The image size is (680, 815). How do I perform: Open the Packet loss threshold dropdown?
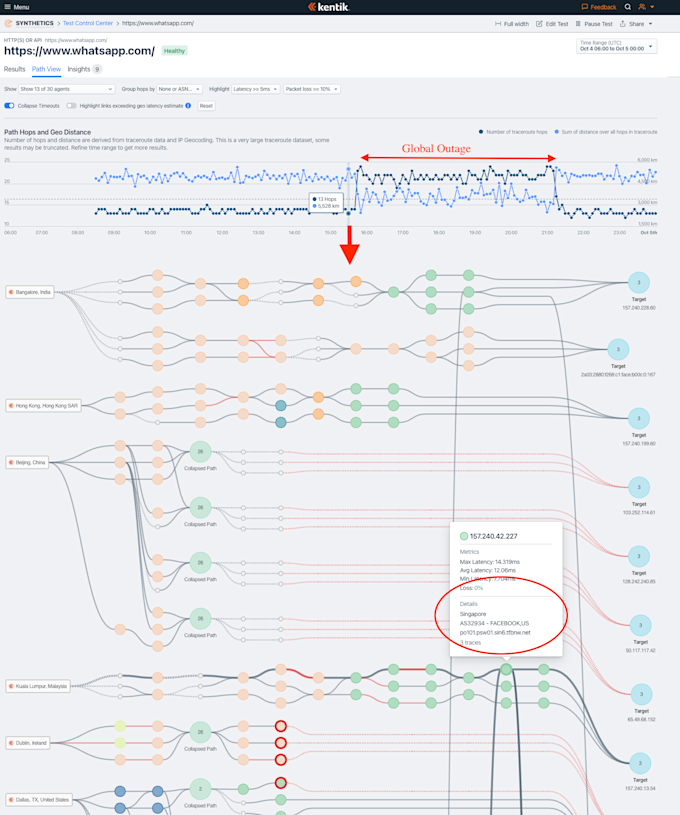coord(312,89)
